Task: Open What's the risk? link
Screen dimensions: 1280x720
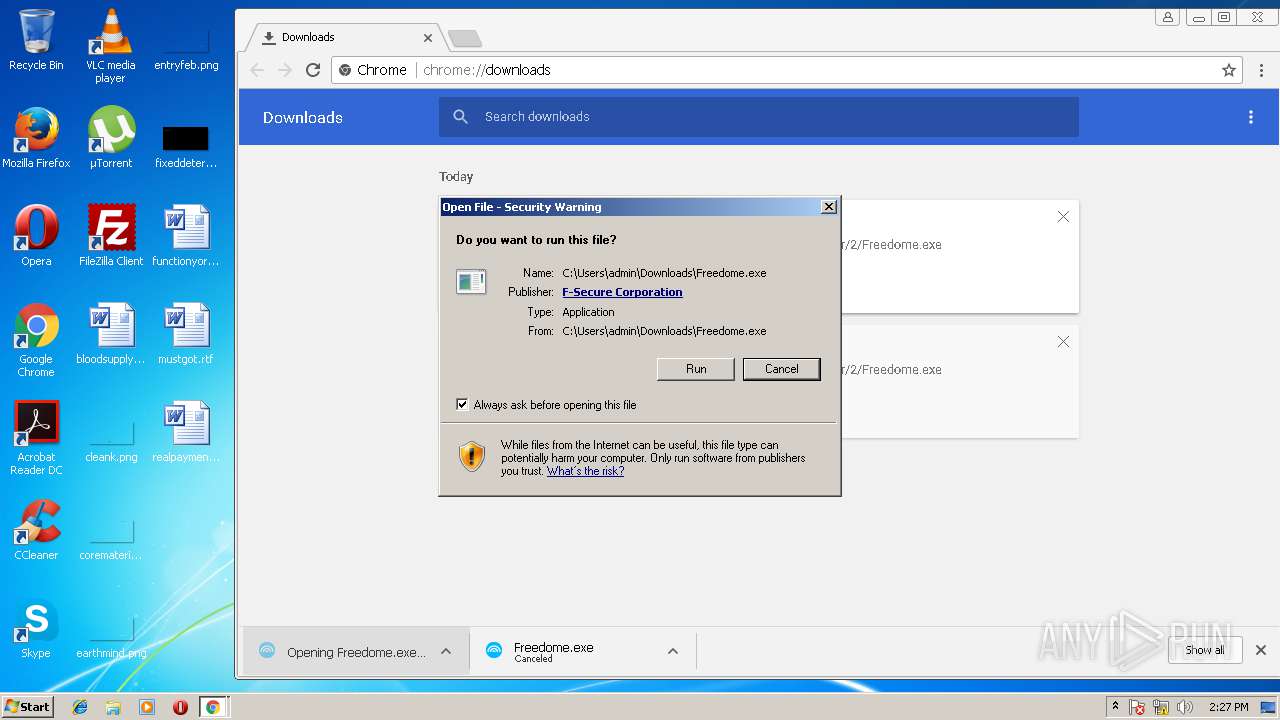Action: [585, 471]
